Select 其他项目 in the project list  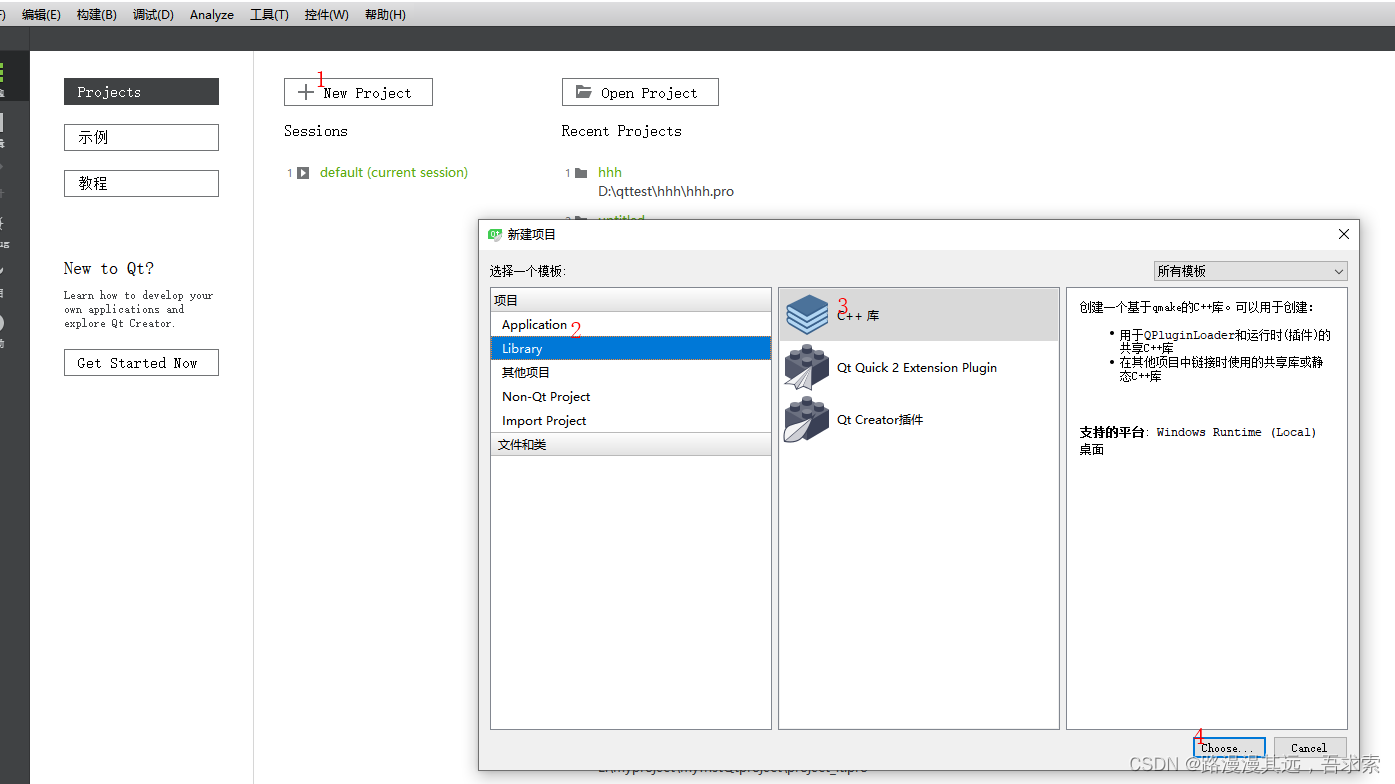click(x=630, y=373)
